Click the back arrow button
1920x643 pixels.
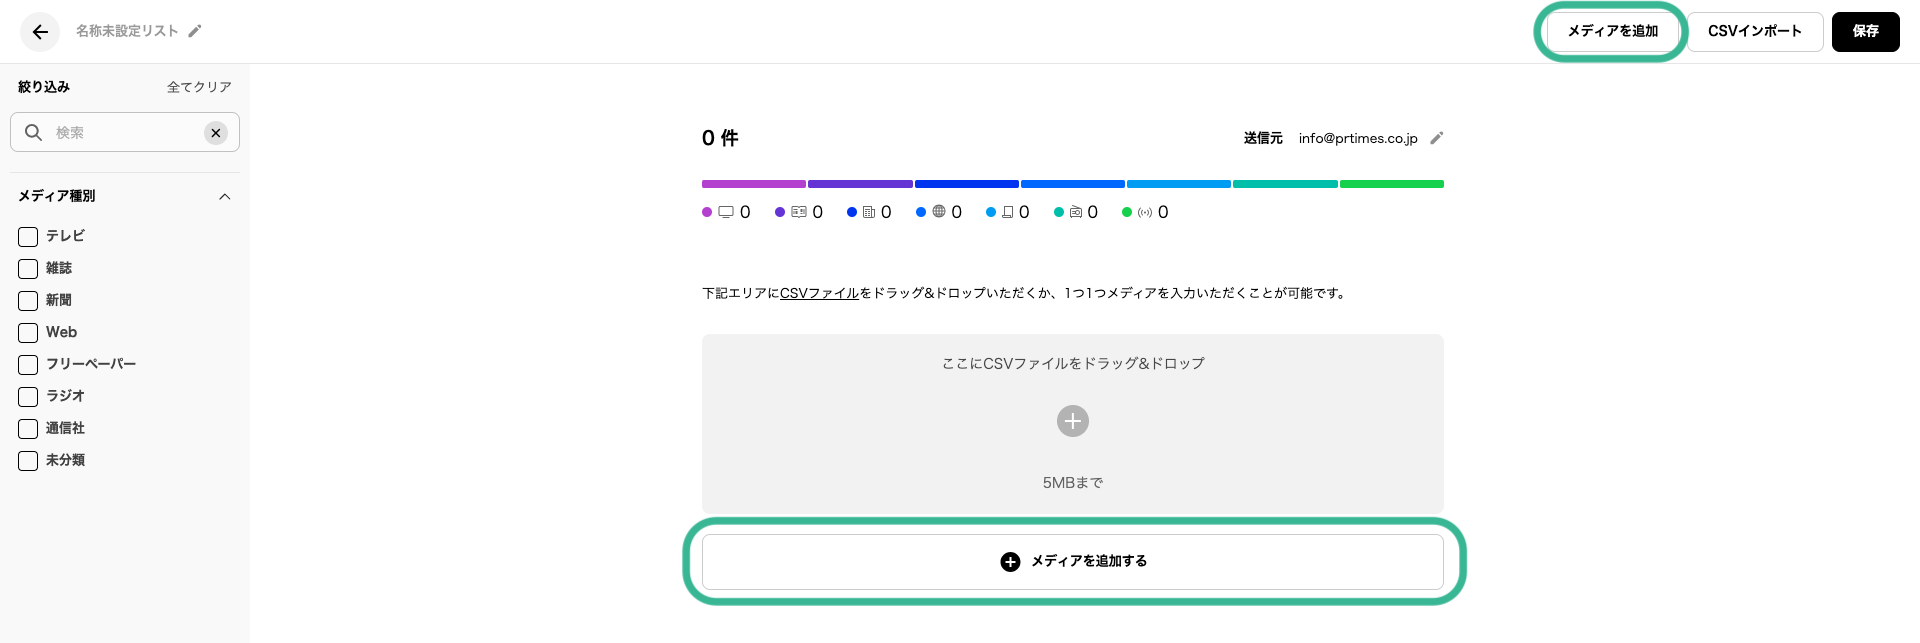40,32
